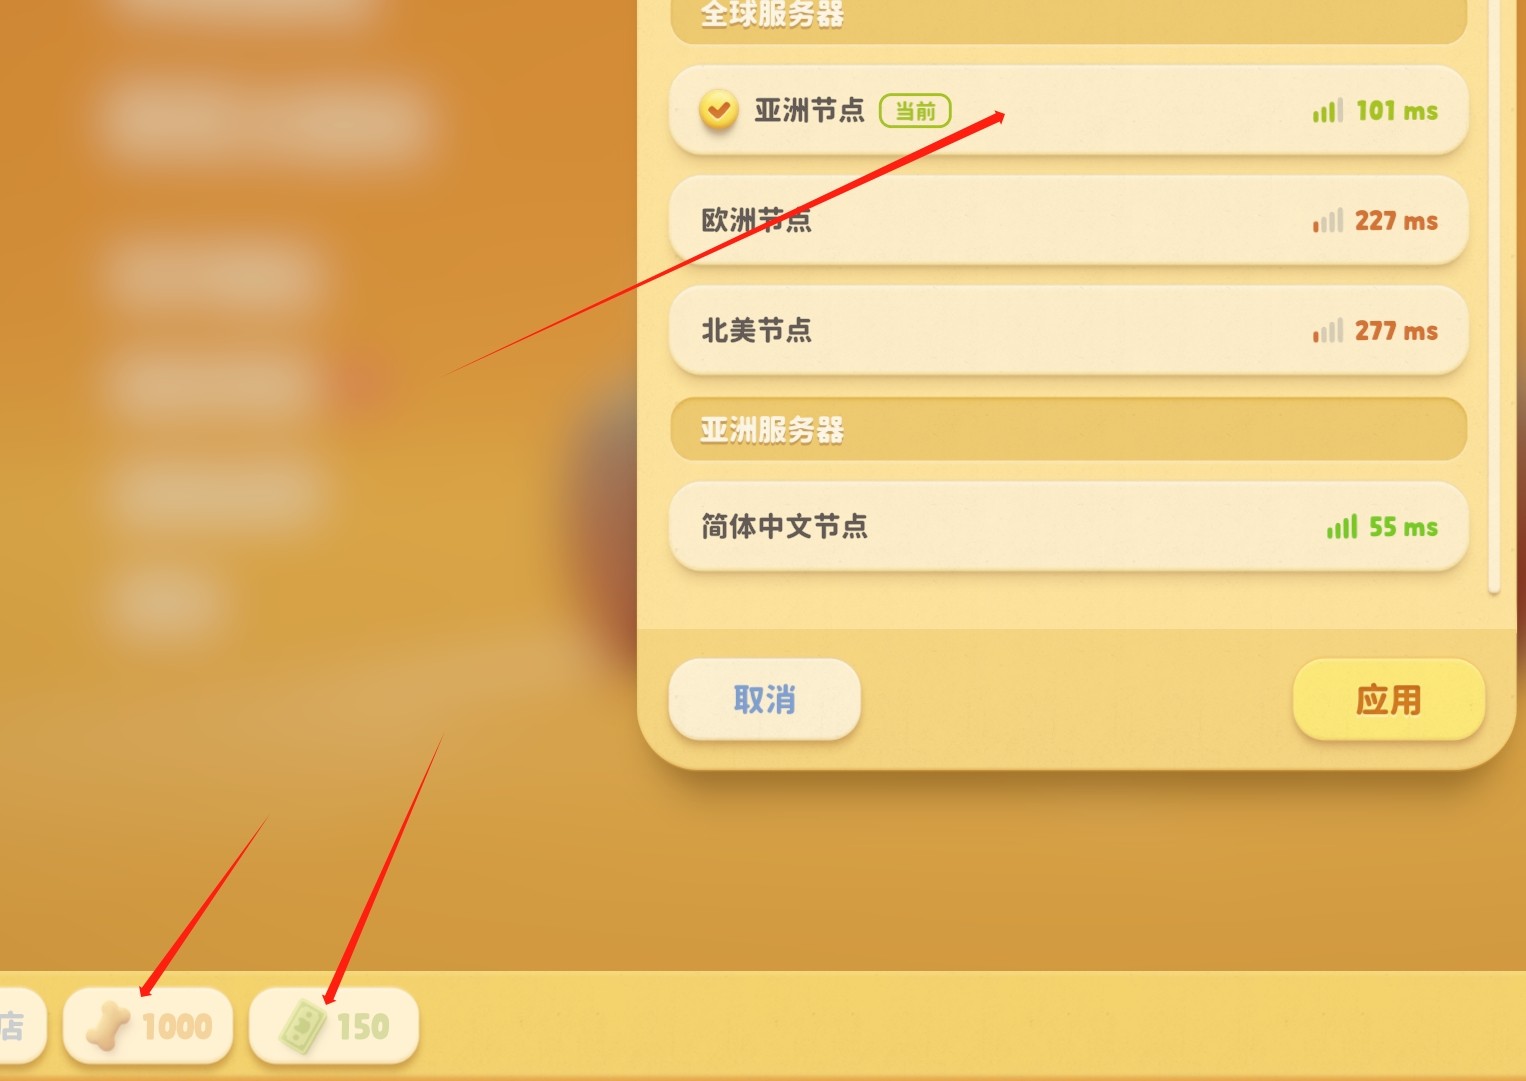
Task: Click the checkmark icon beside 亚洲节点
Action: (x=718, y=110)
